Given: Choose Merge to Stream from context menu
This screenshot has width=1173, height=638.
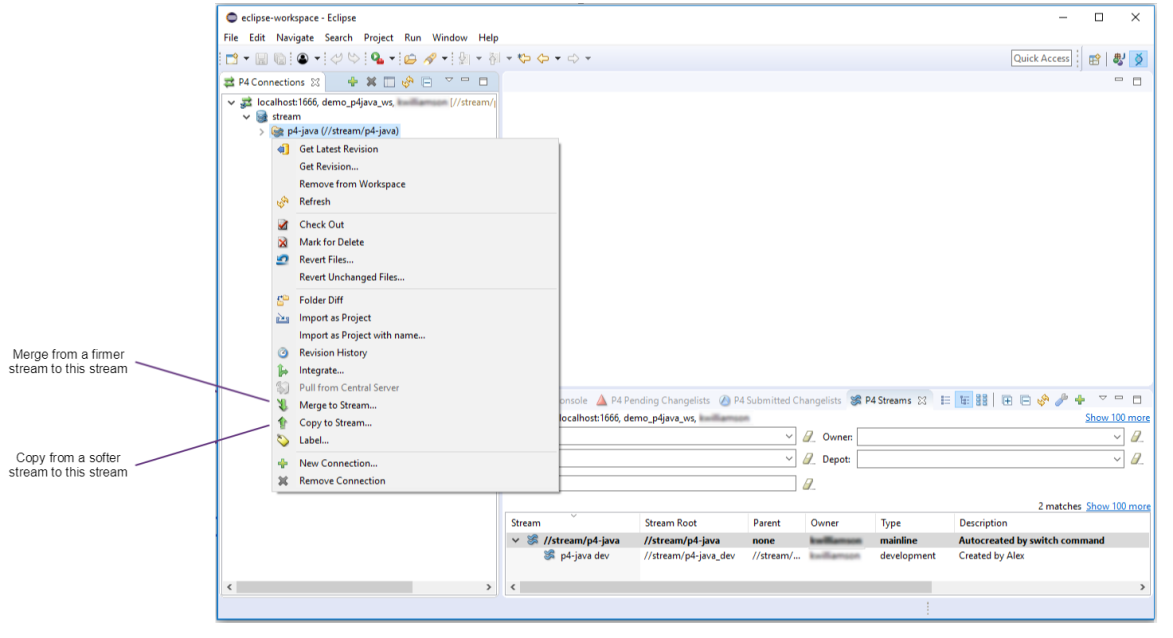Looking at the screenshot, I should point(337,405).
